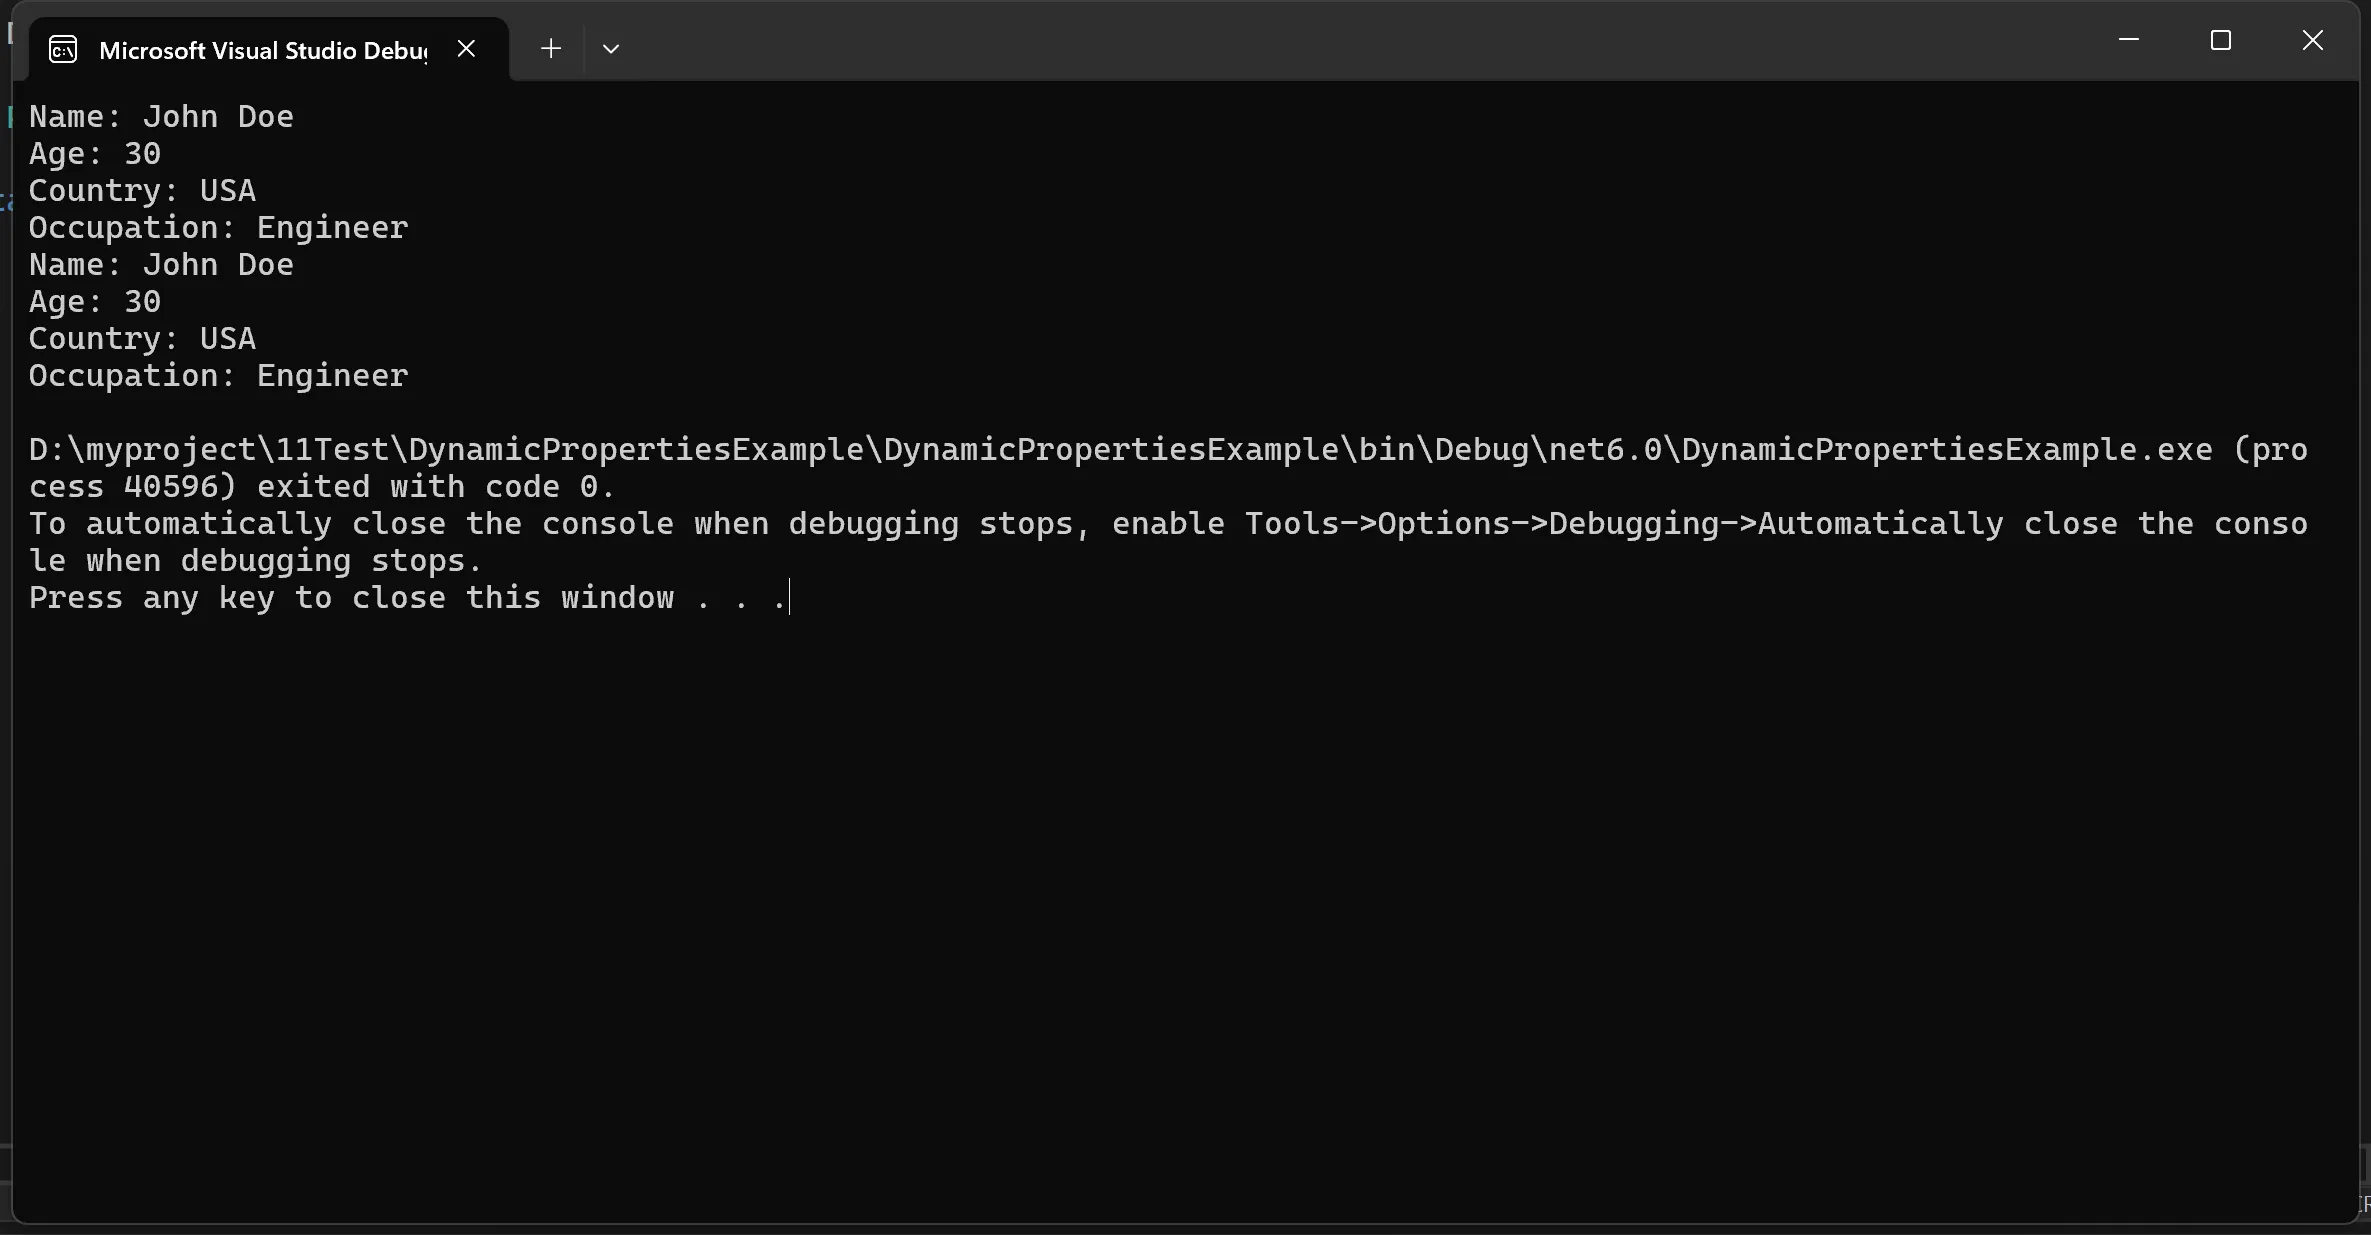Click the first "Occupation: Engineer" output line
This screenshot has width=2371, height=1235.
(218, 228)
